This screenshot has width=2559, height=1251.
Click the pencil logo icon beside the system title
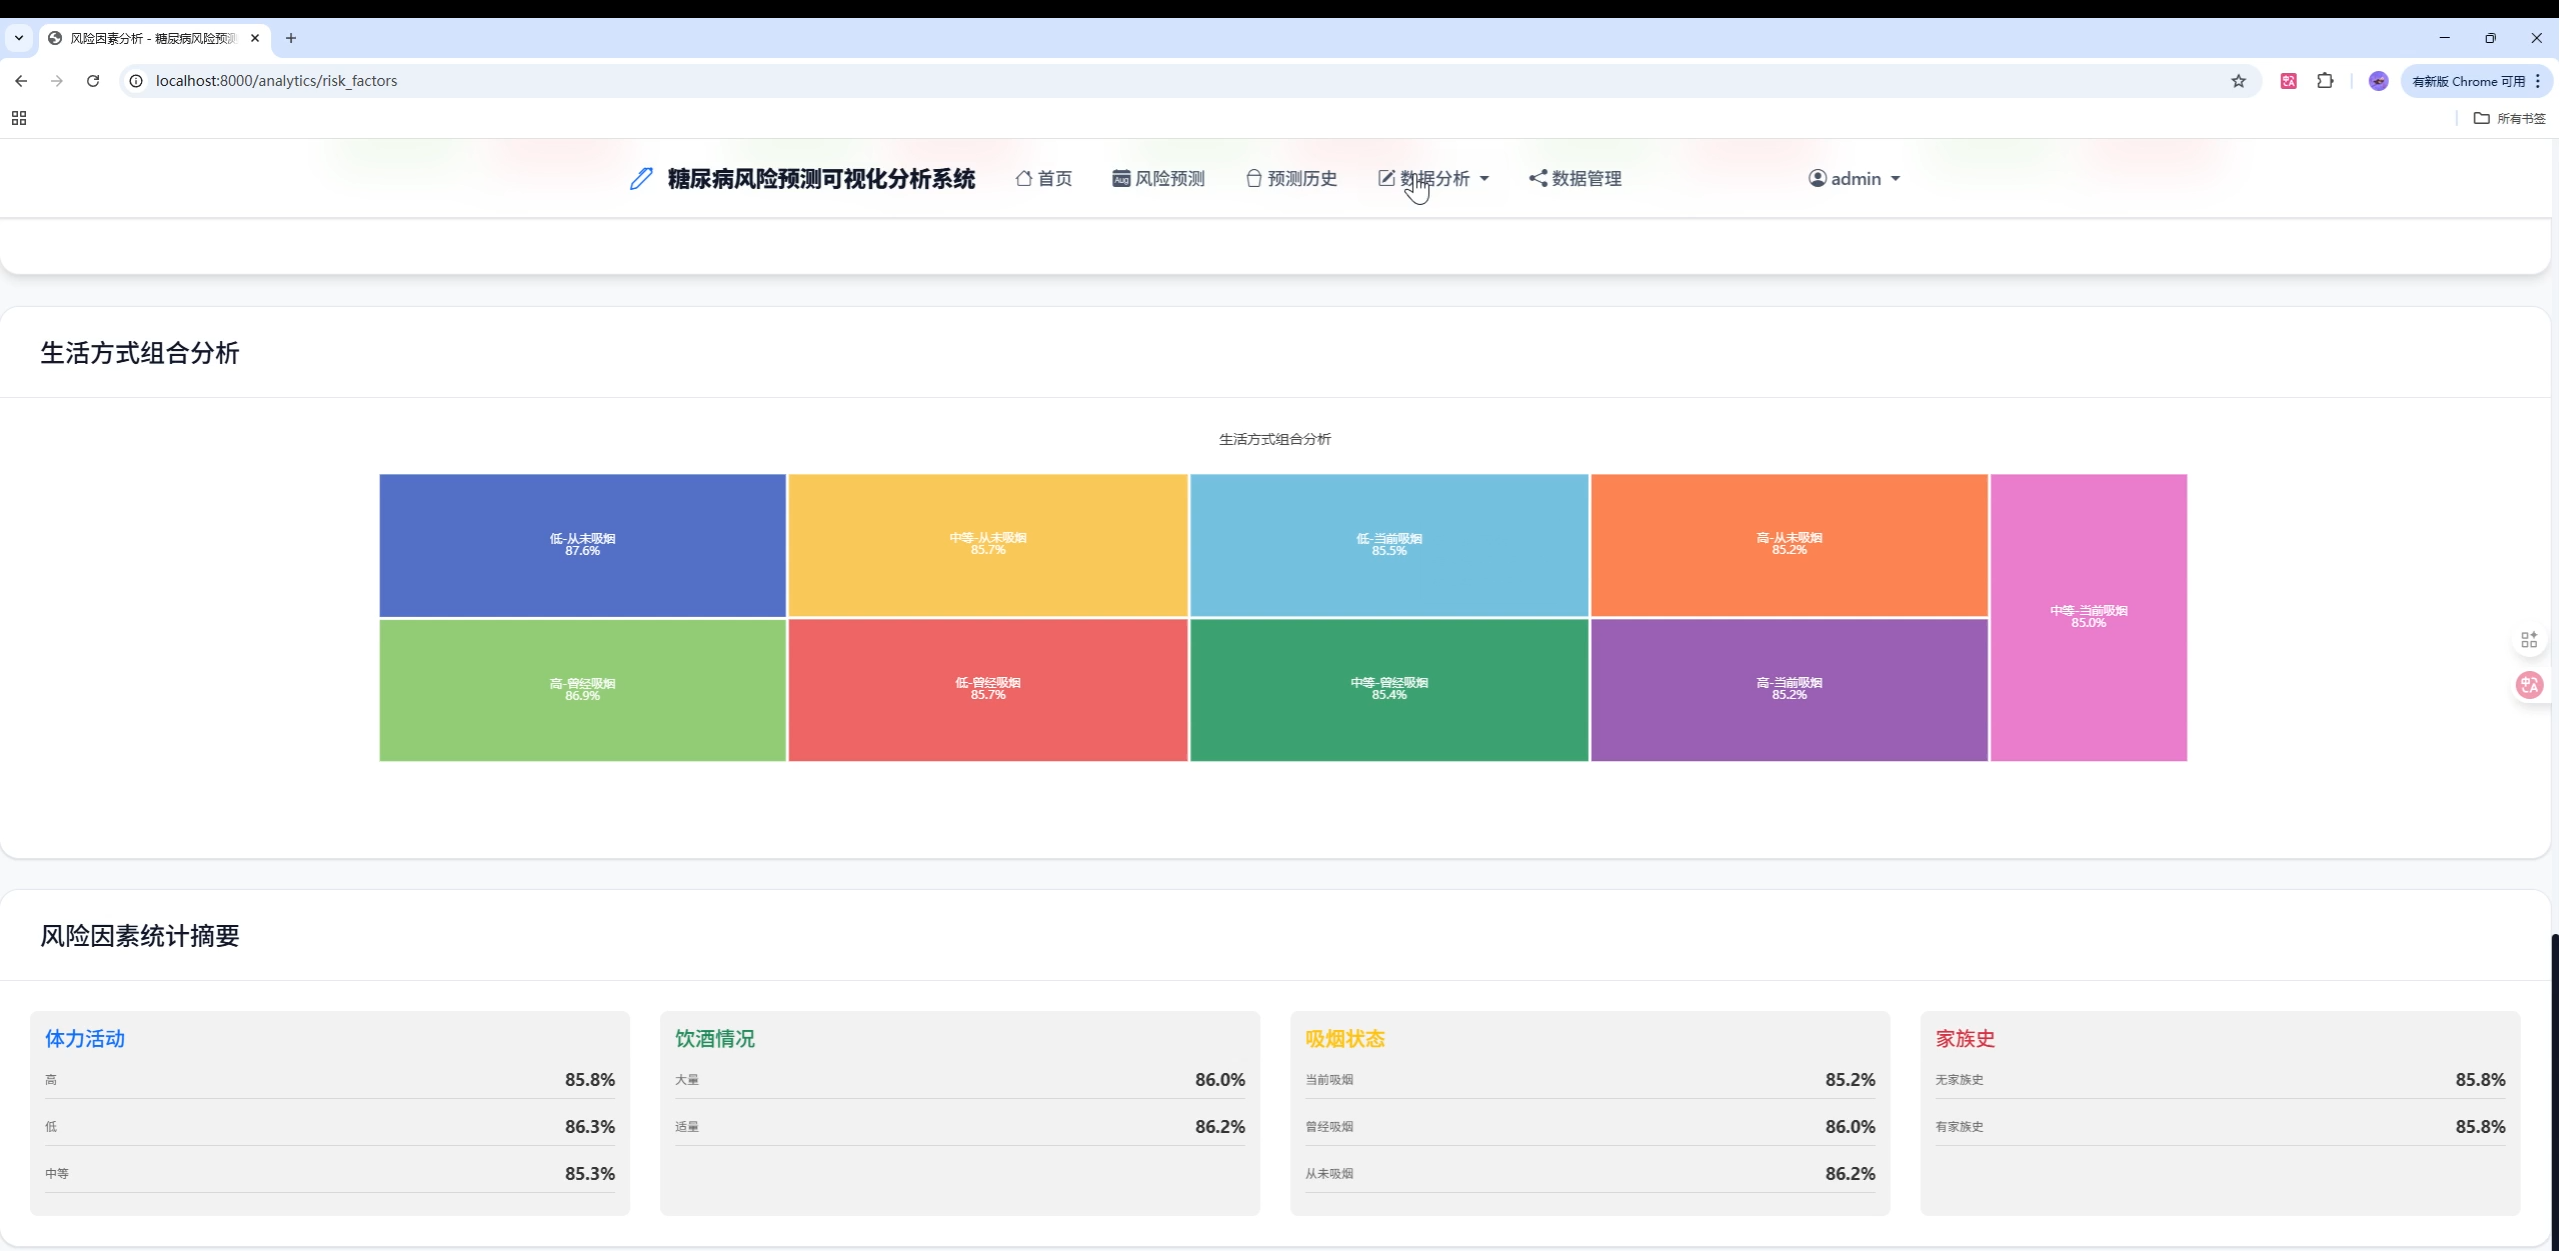[x=640, y=179]
